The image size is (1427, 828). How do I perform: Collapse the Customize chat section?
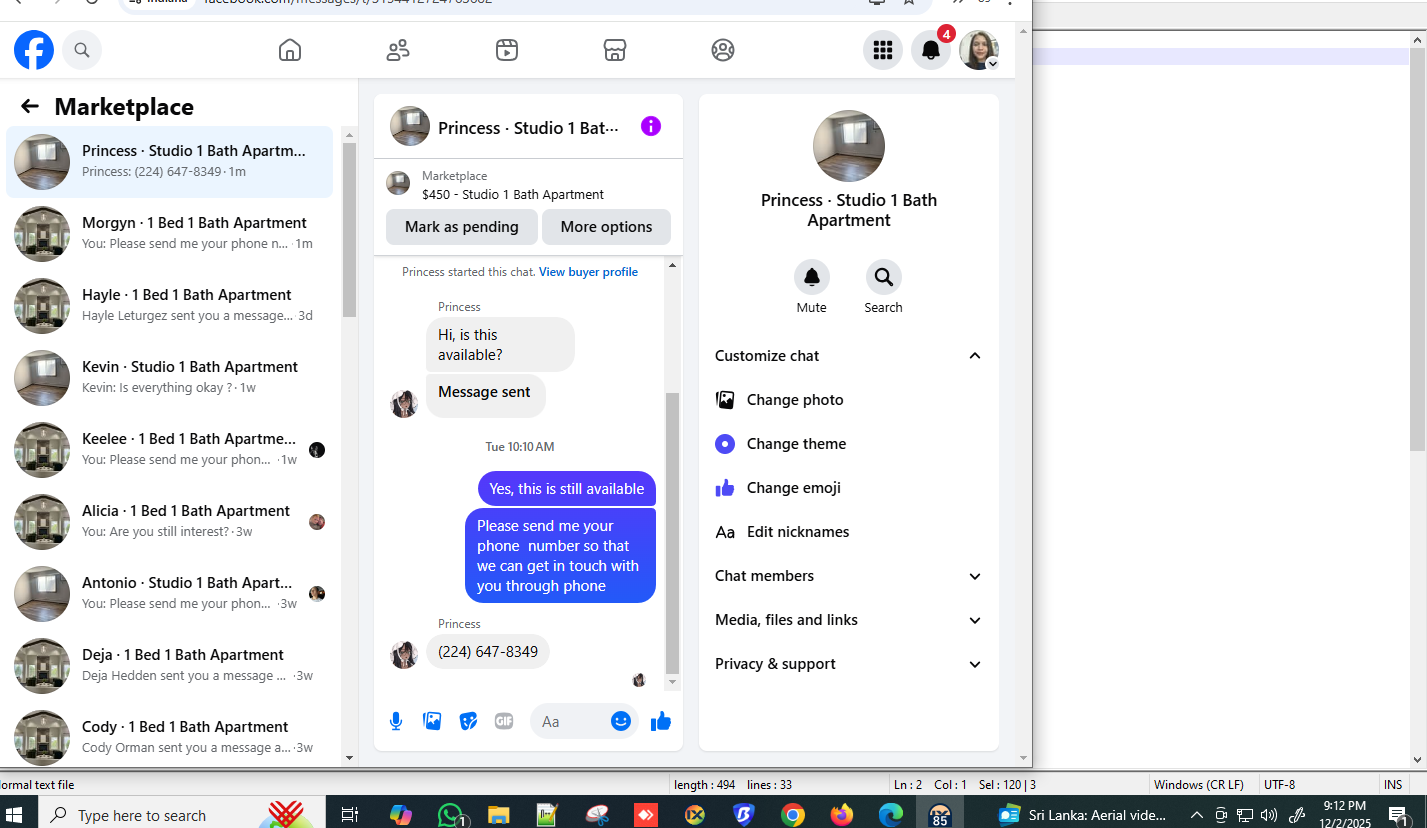tap(849, 356)
